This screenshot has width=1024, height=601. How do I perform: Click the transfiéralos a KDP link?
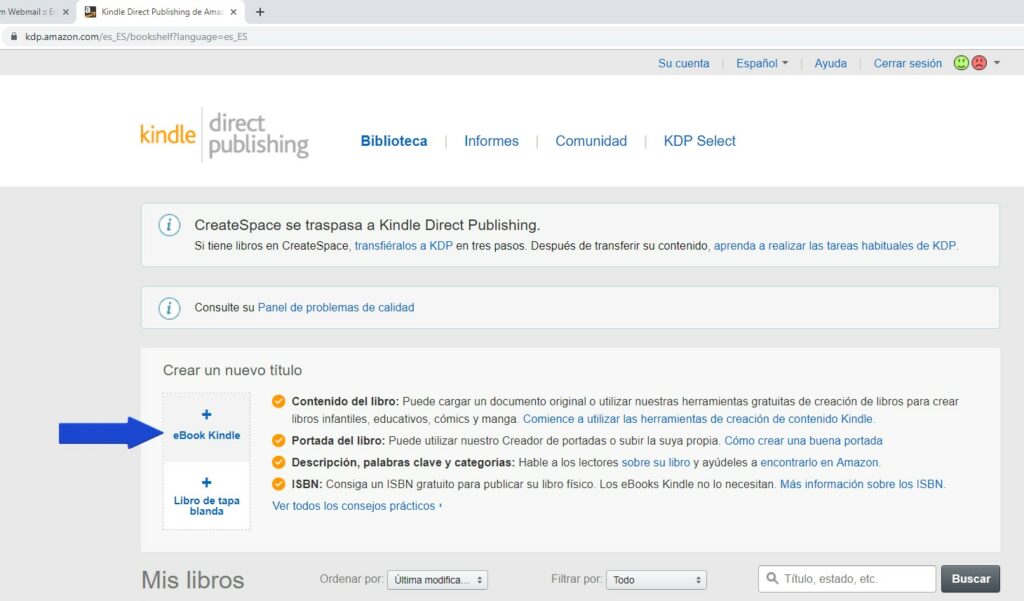click(403, 246)
